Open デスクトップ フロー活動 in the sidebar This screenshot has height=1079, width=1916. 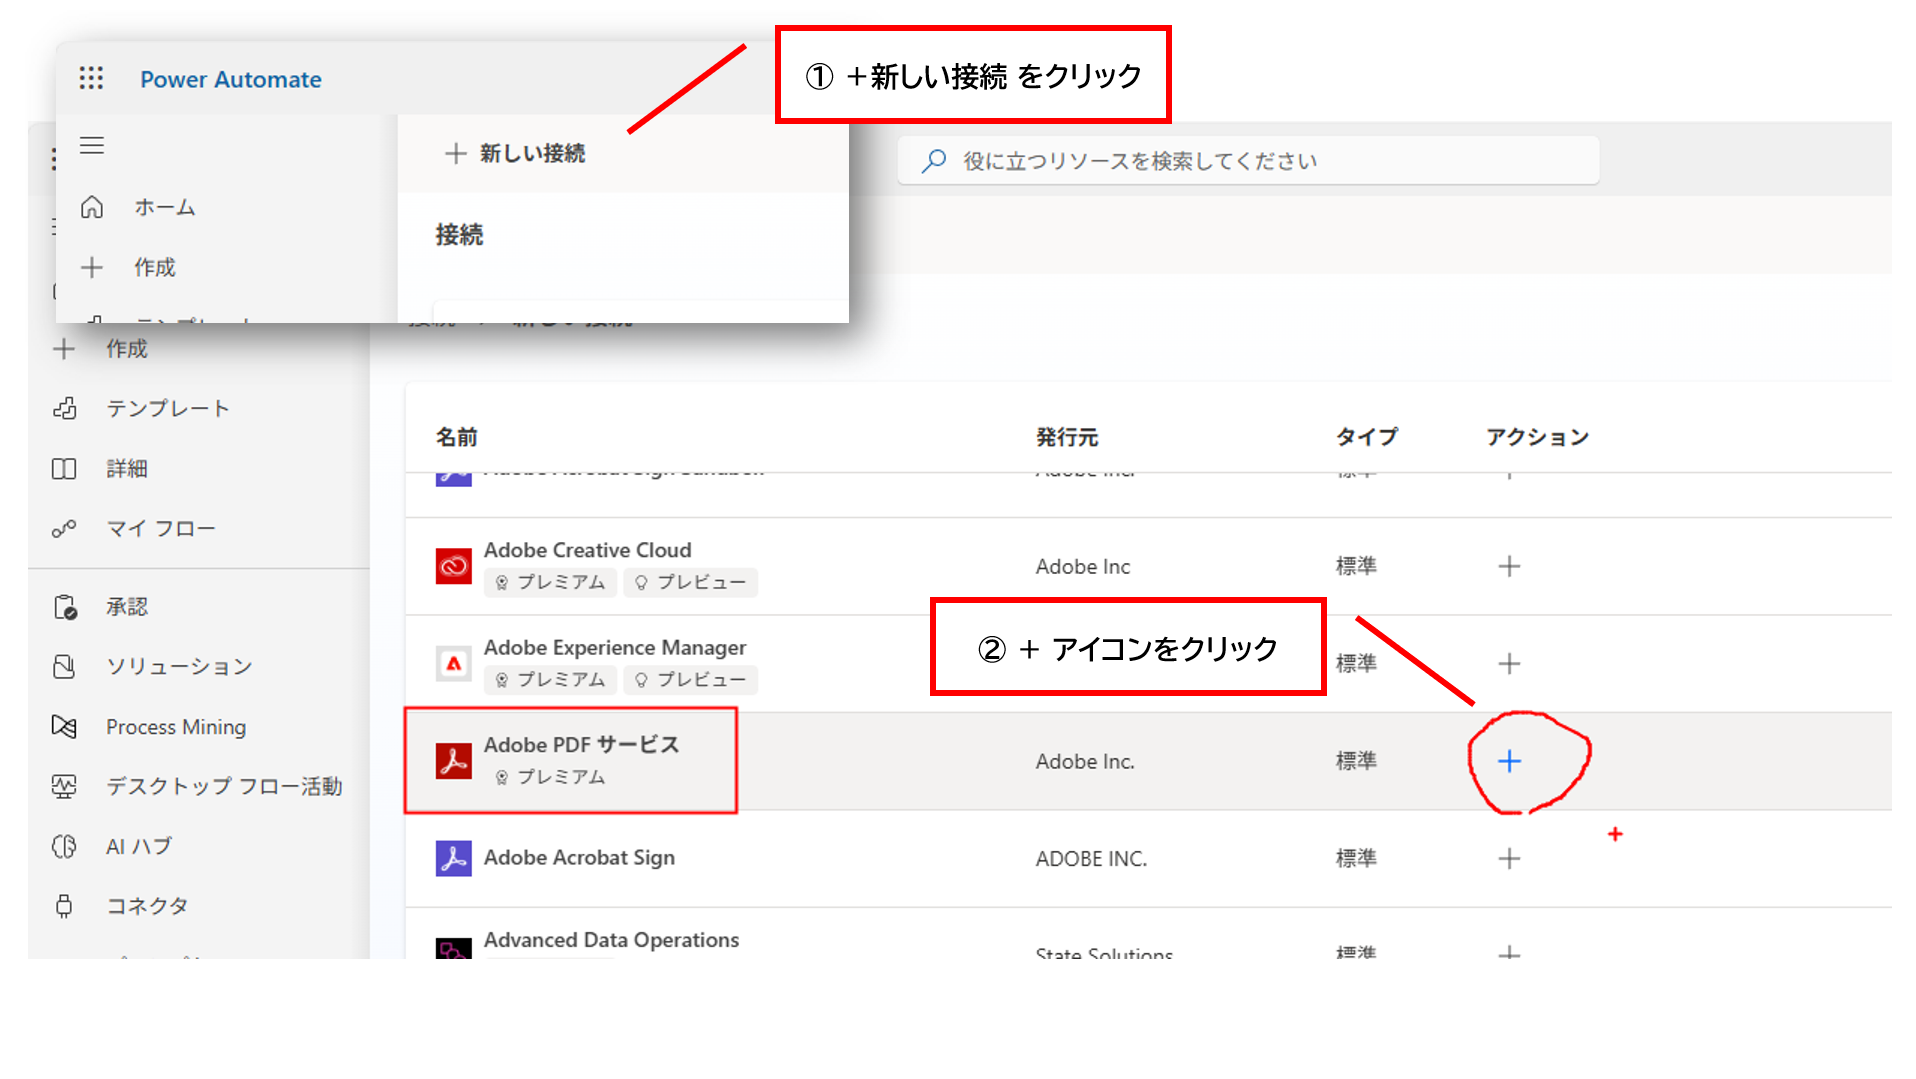point(224,786)
